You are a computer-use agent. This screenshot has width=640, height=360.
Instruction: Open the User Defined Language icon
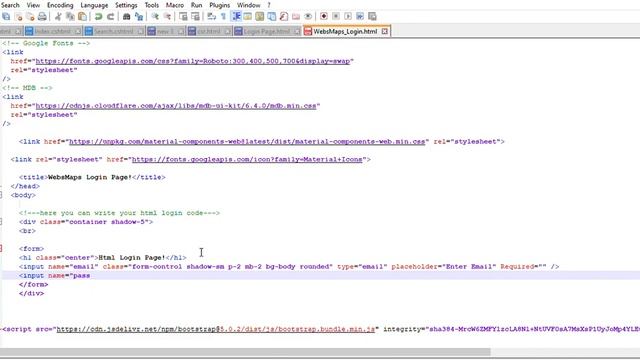248,16
